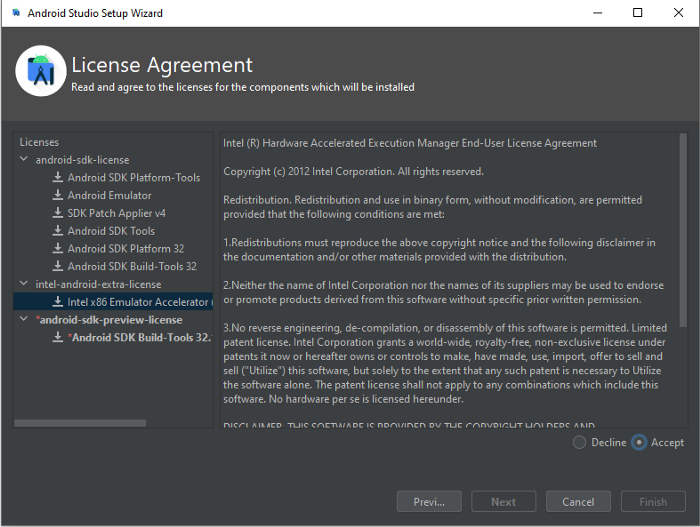Click download icon beside Android Emulator

58,195
